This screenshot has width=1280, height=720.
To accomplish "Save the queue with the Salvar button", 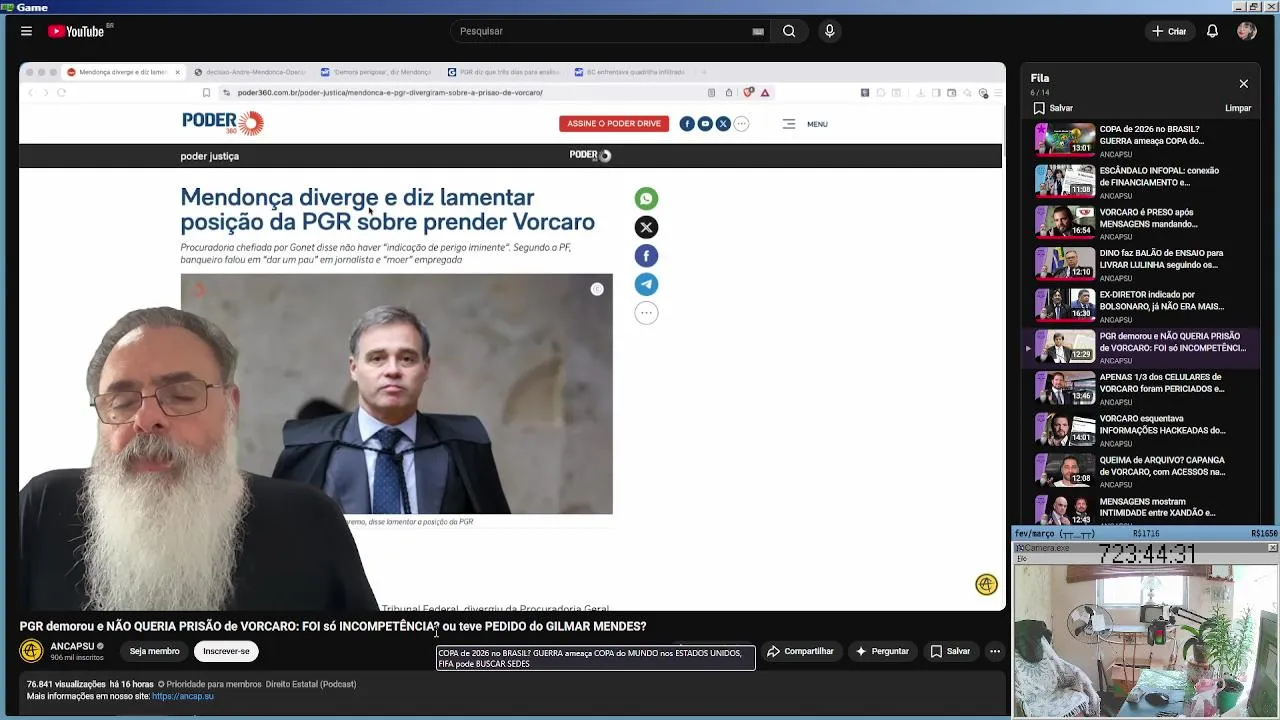I will (x=1053, y=108).
